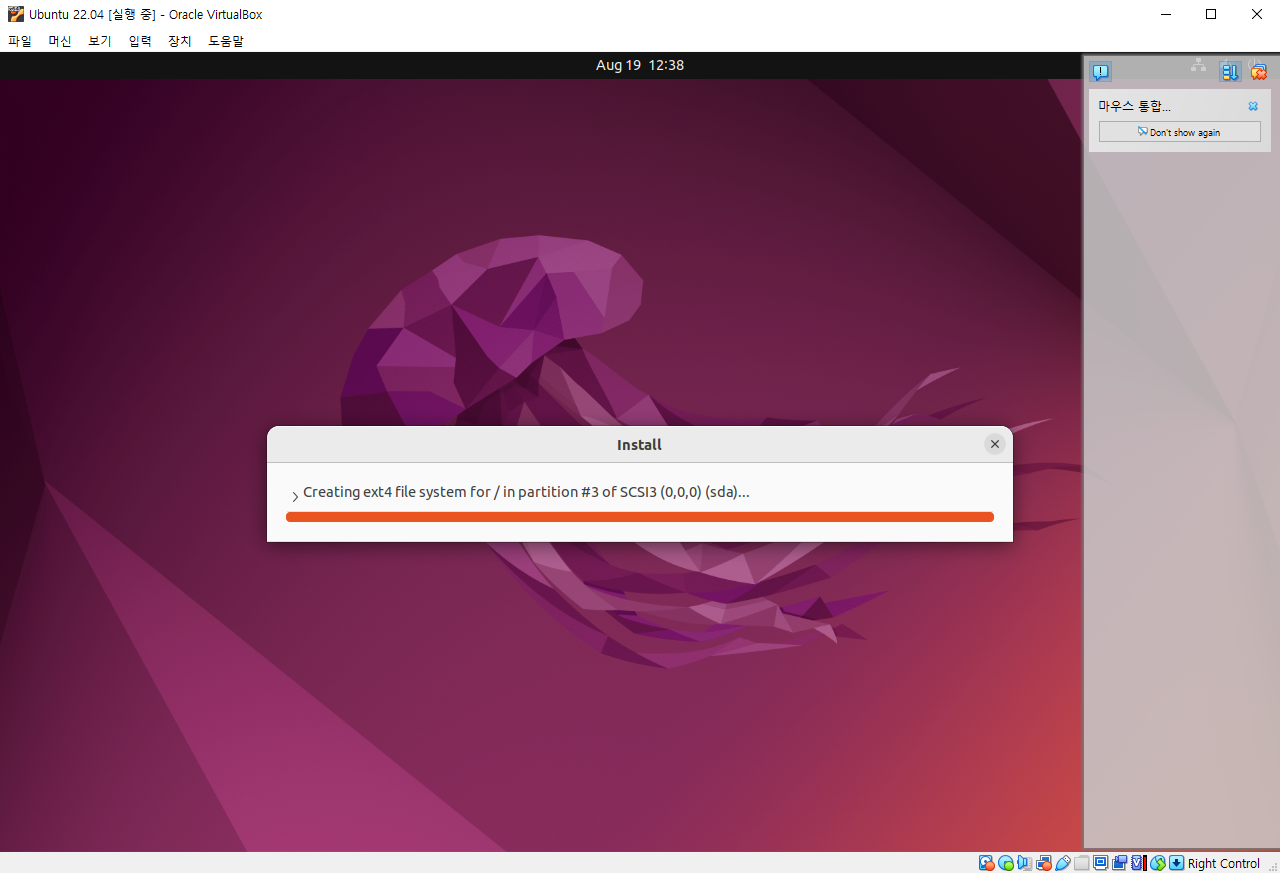
Task: Open the Ubuntu network icon in top bar
Action: tap(1198, 65)
